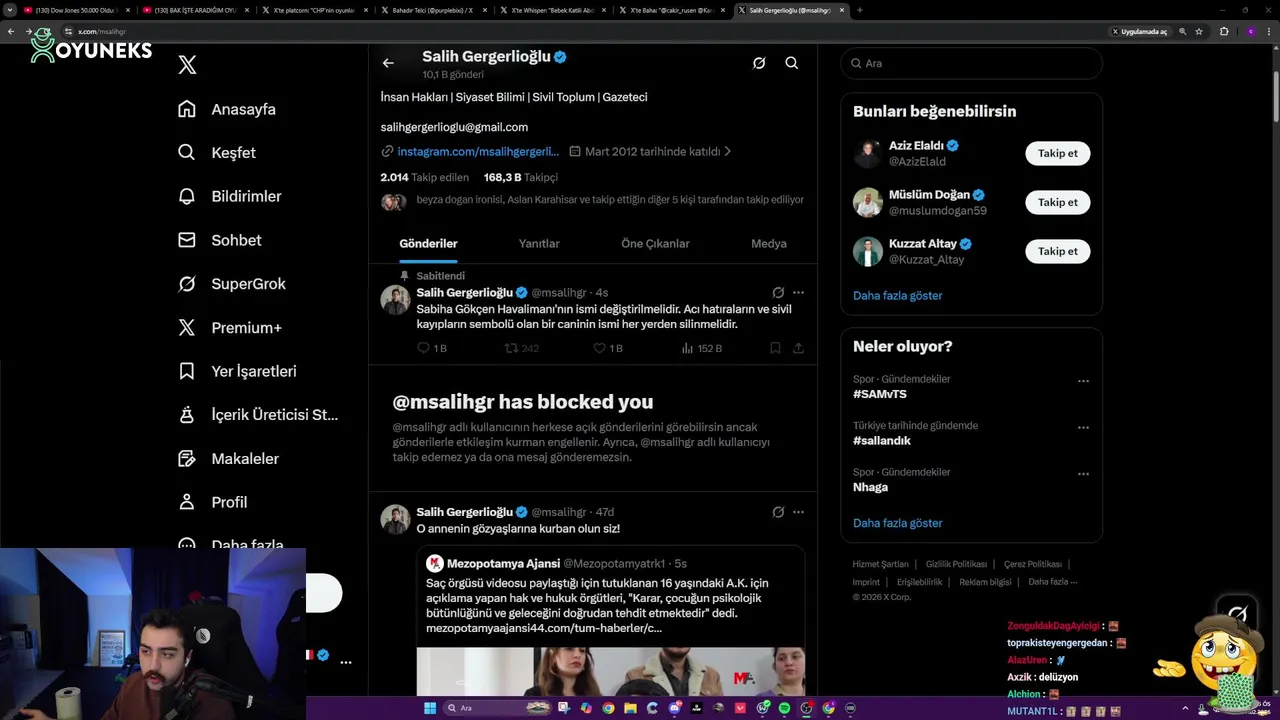Follow Aziz Elaldı with Takip et
This screenshot has height=720, width=1280.
point(1057,153)
